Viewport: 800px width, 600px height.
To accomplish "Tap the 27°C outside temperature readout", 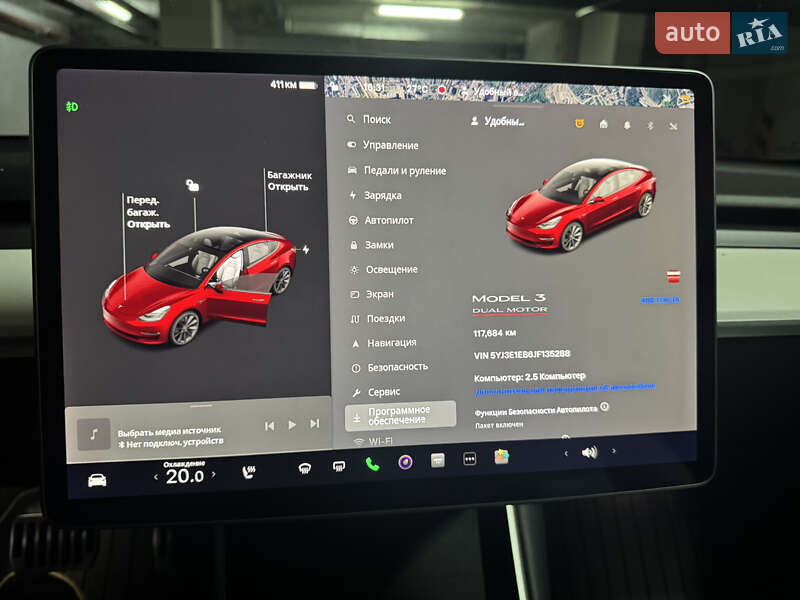I will 417,89.
